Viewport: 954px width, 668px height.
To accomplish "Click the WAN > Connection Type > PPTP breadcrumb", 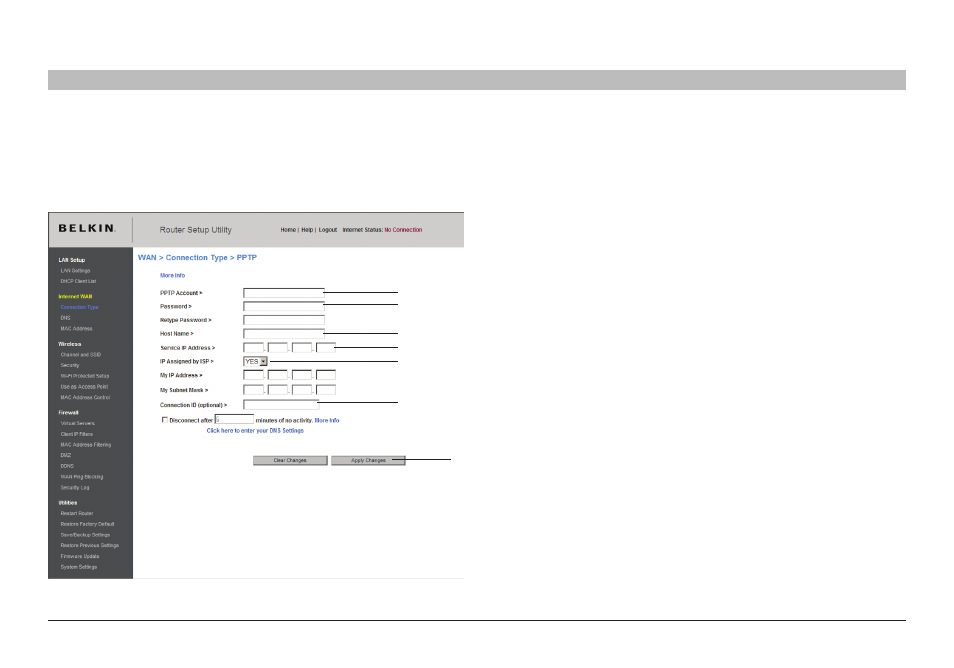I will coord(197,258).
